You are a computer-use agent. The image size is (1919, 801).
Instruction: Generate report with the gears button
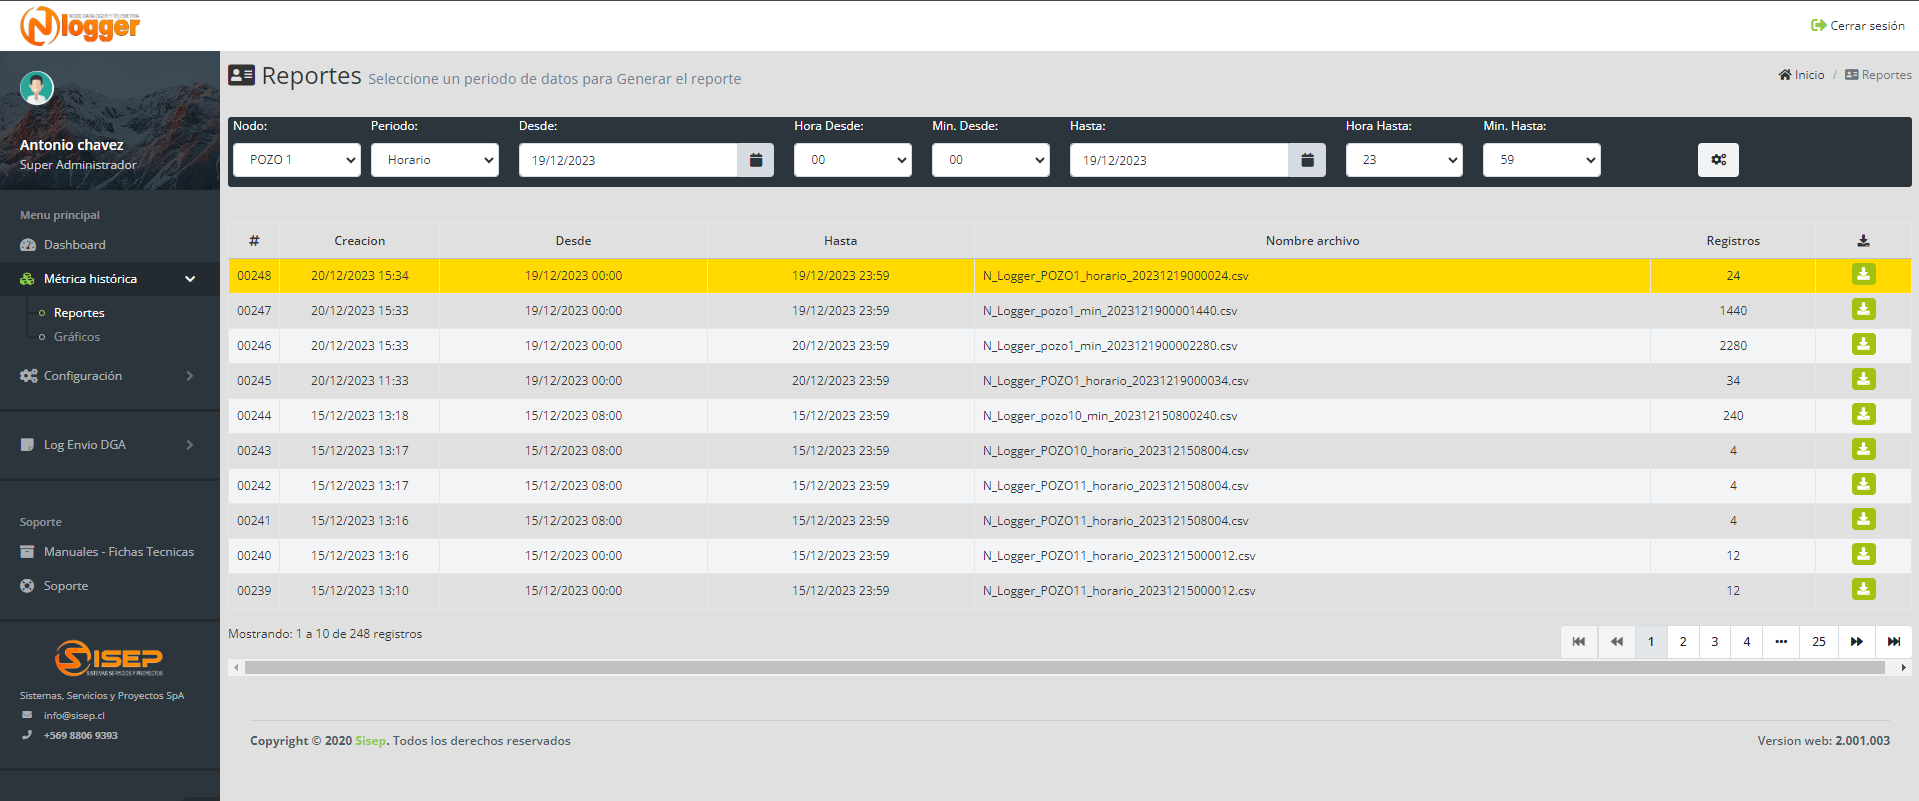1718,160
